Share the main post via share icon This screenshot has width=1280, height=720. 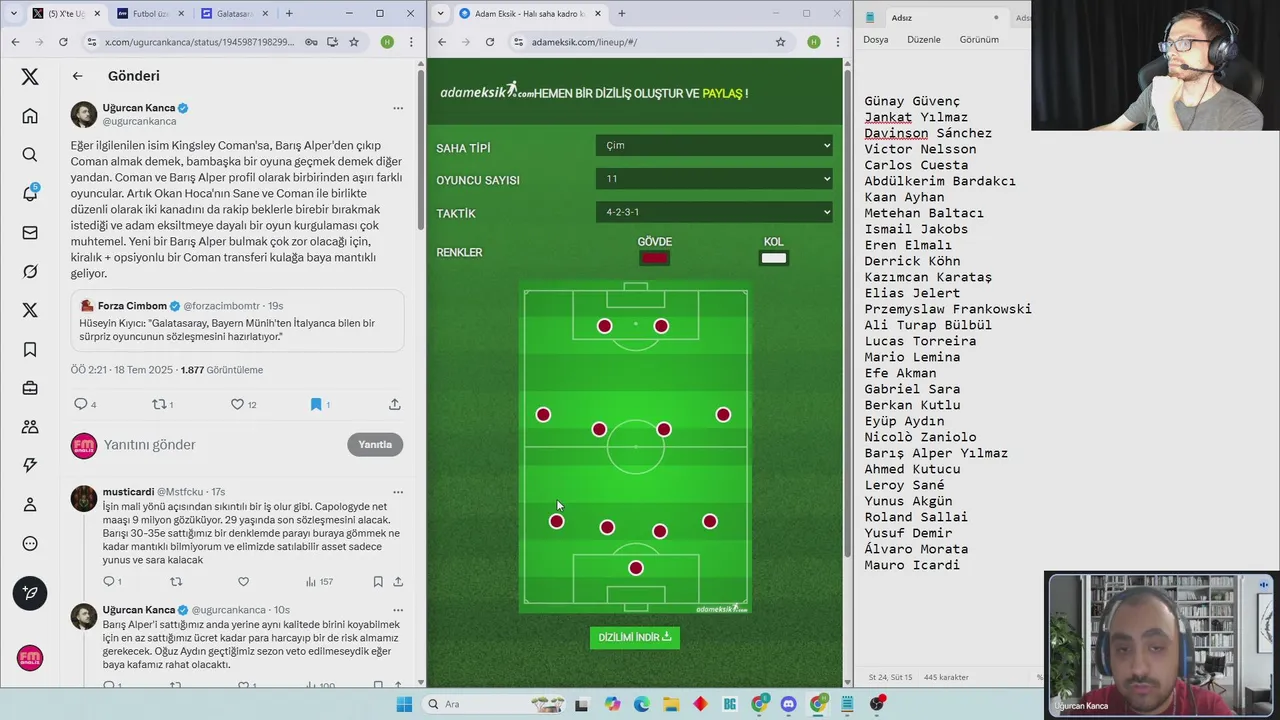click(x=395, y=404)
